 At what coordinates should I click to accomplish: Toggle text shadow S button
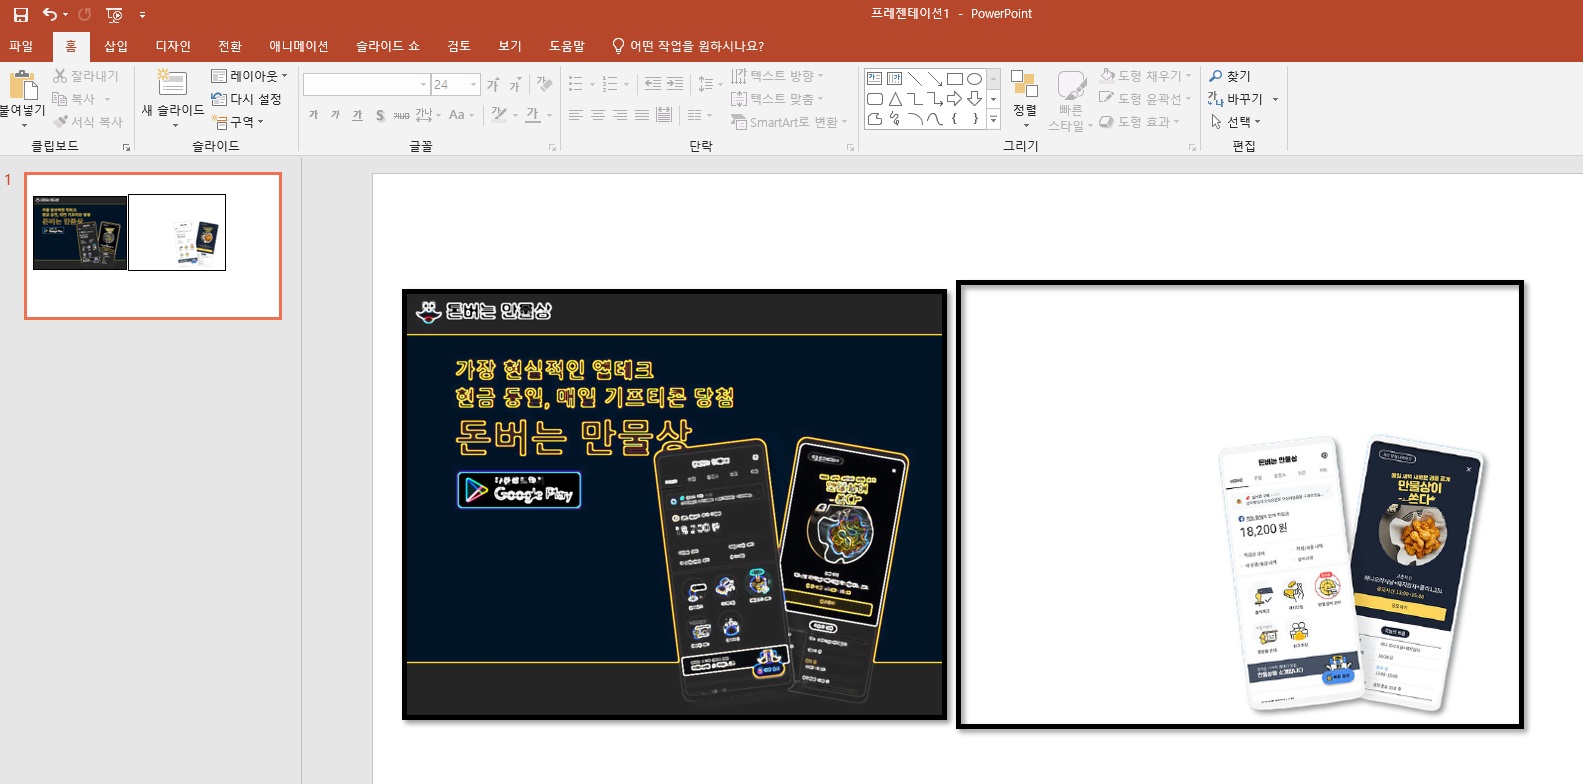pos(380,115)
